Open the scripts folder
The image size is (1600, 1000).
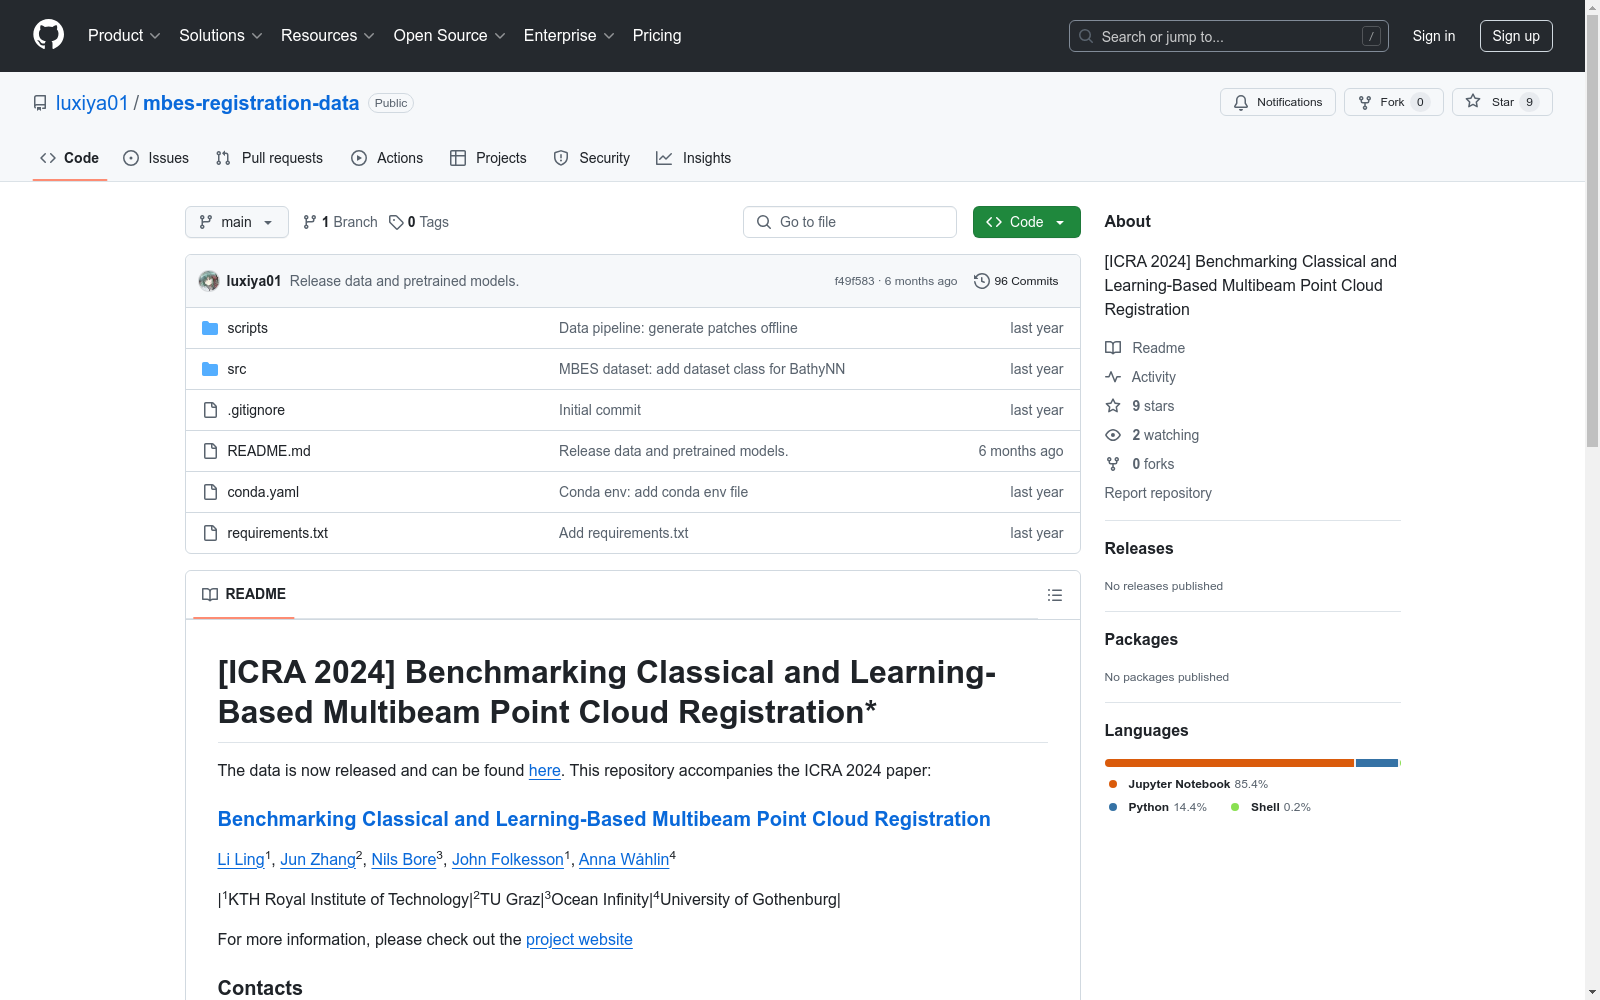click(247, 328)
